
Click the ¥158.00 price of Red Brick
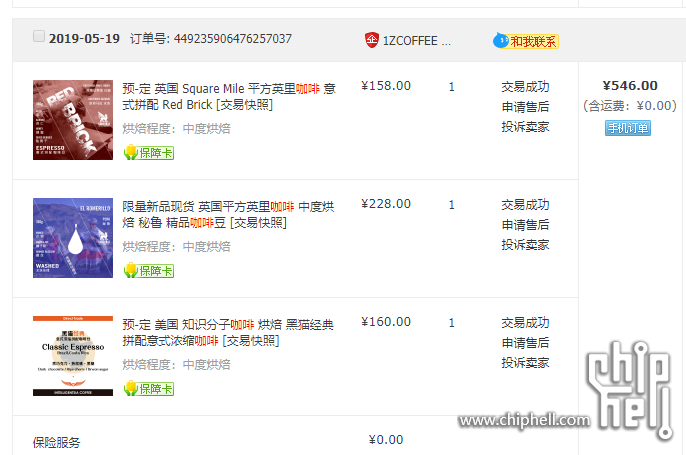pos(386,86)
